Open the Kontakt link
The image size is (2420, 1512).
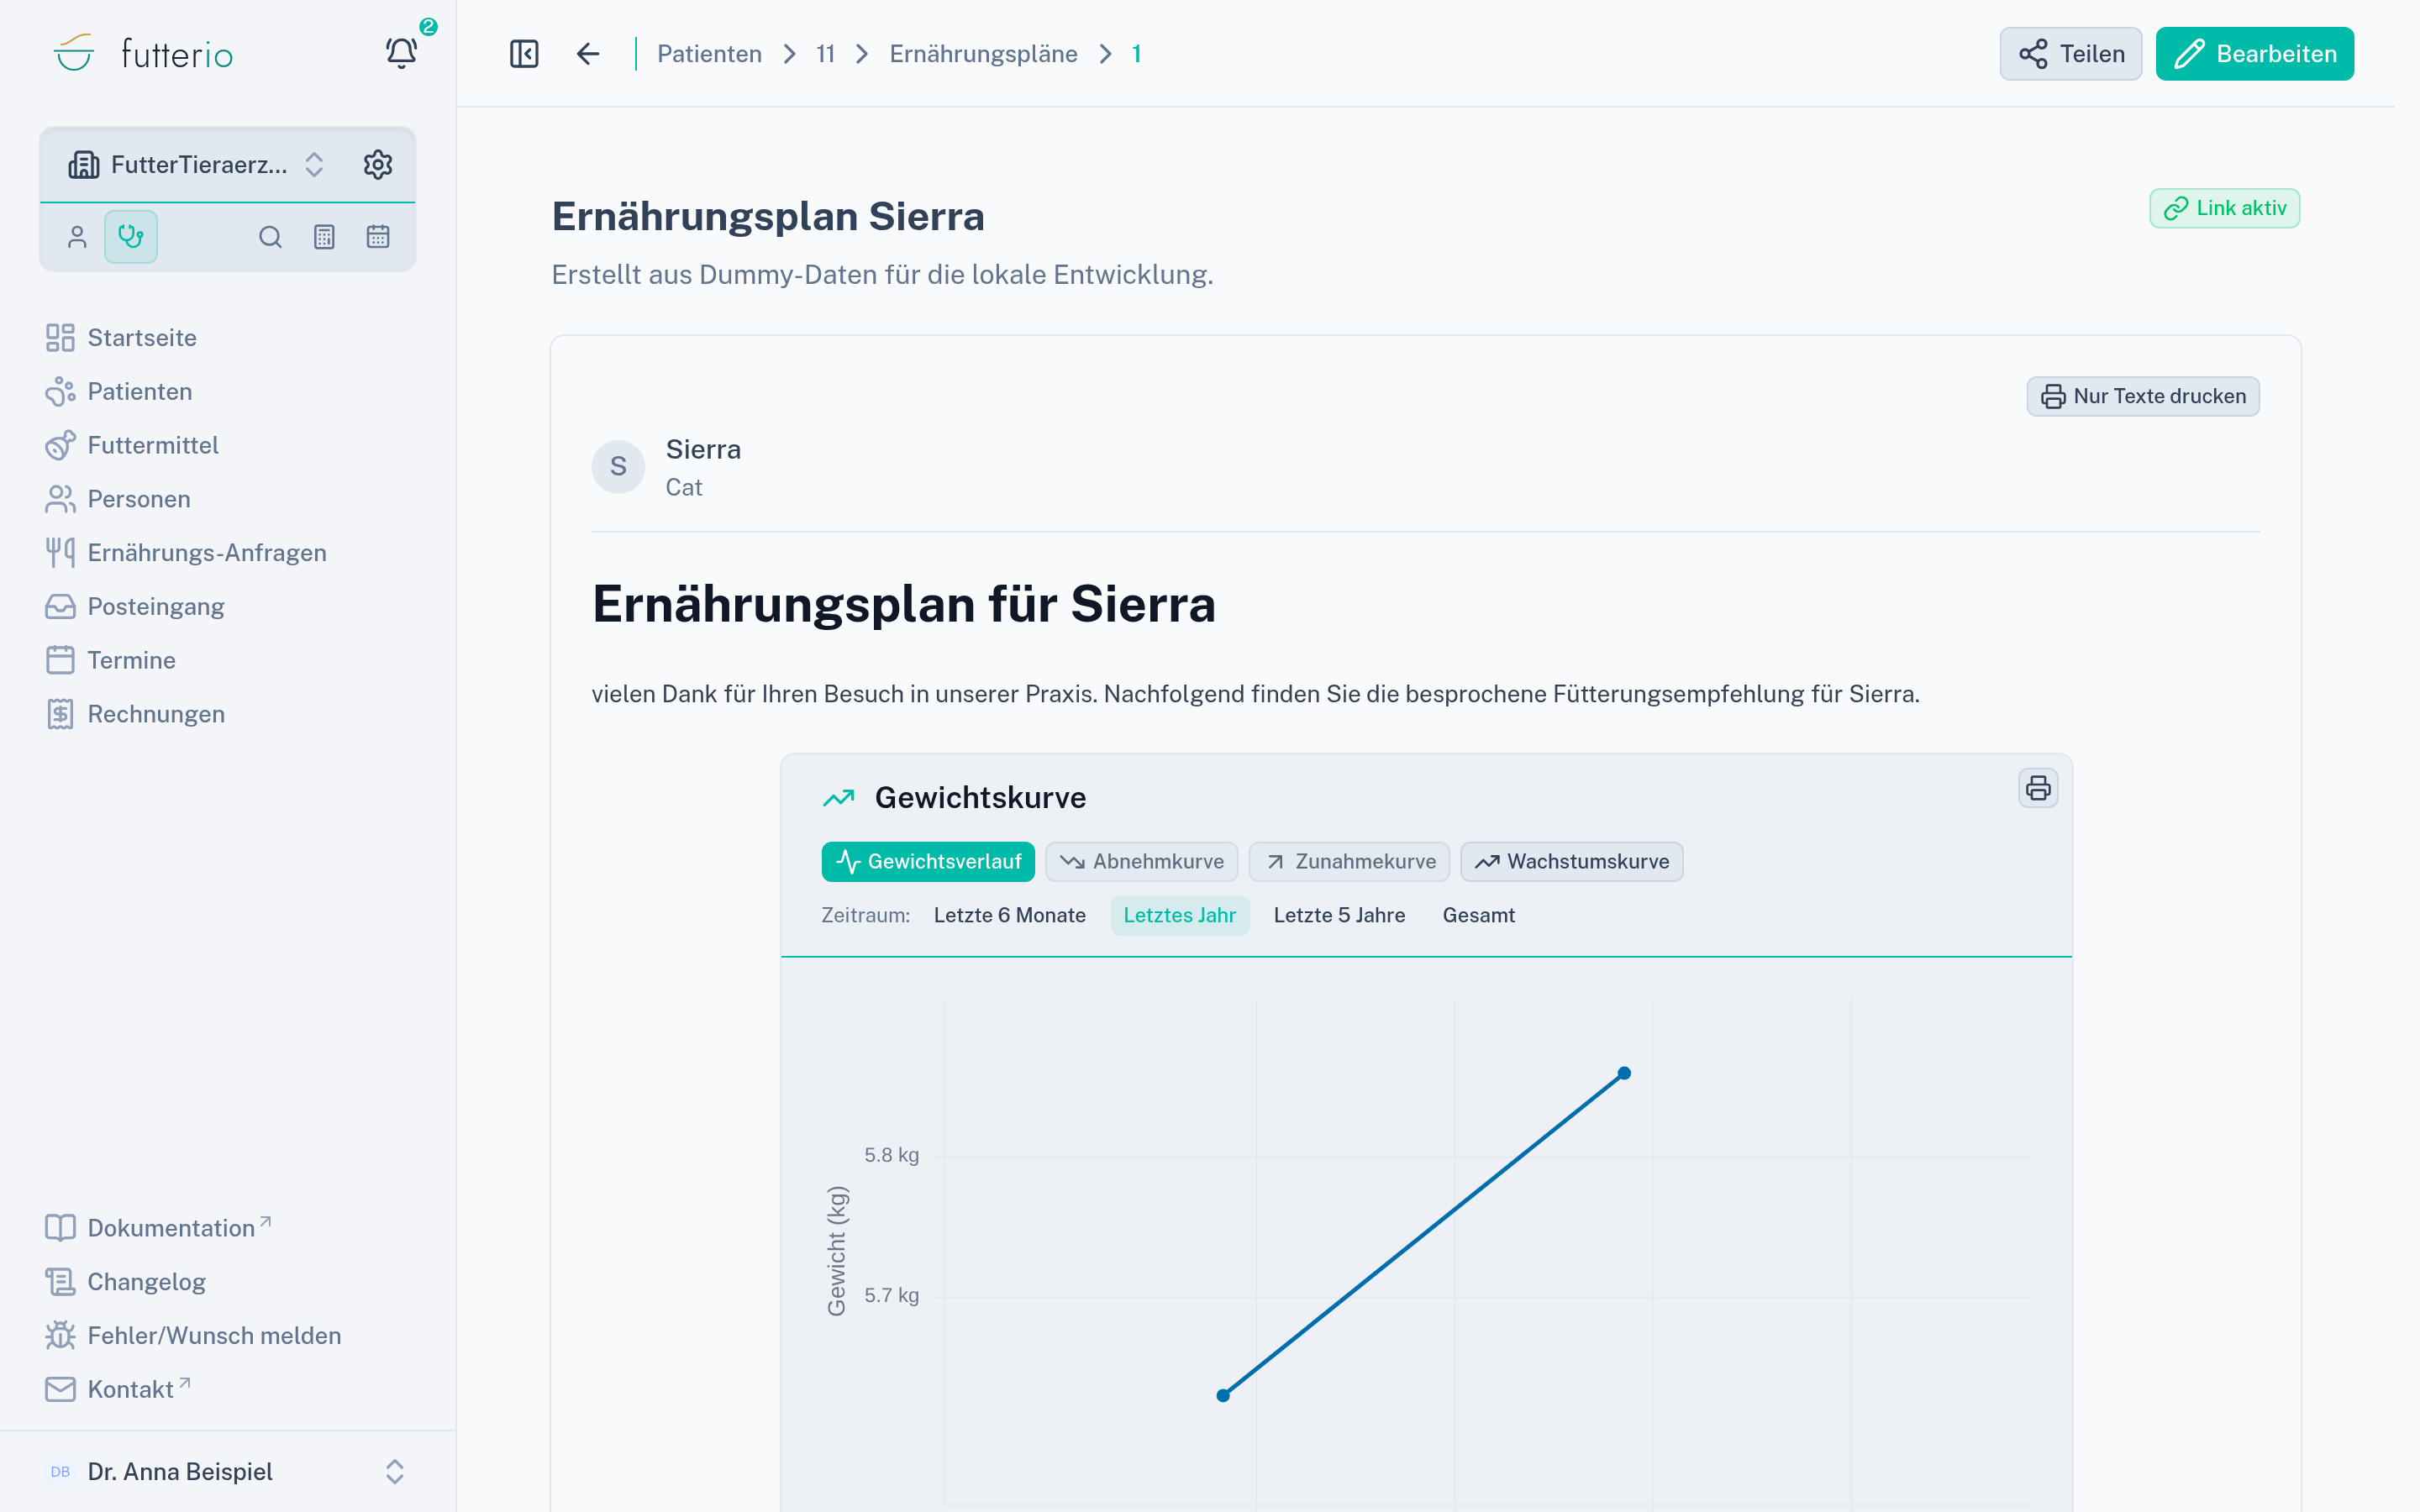pyautogui.click(x=228, y=1390)
